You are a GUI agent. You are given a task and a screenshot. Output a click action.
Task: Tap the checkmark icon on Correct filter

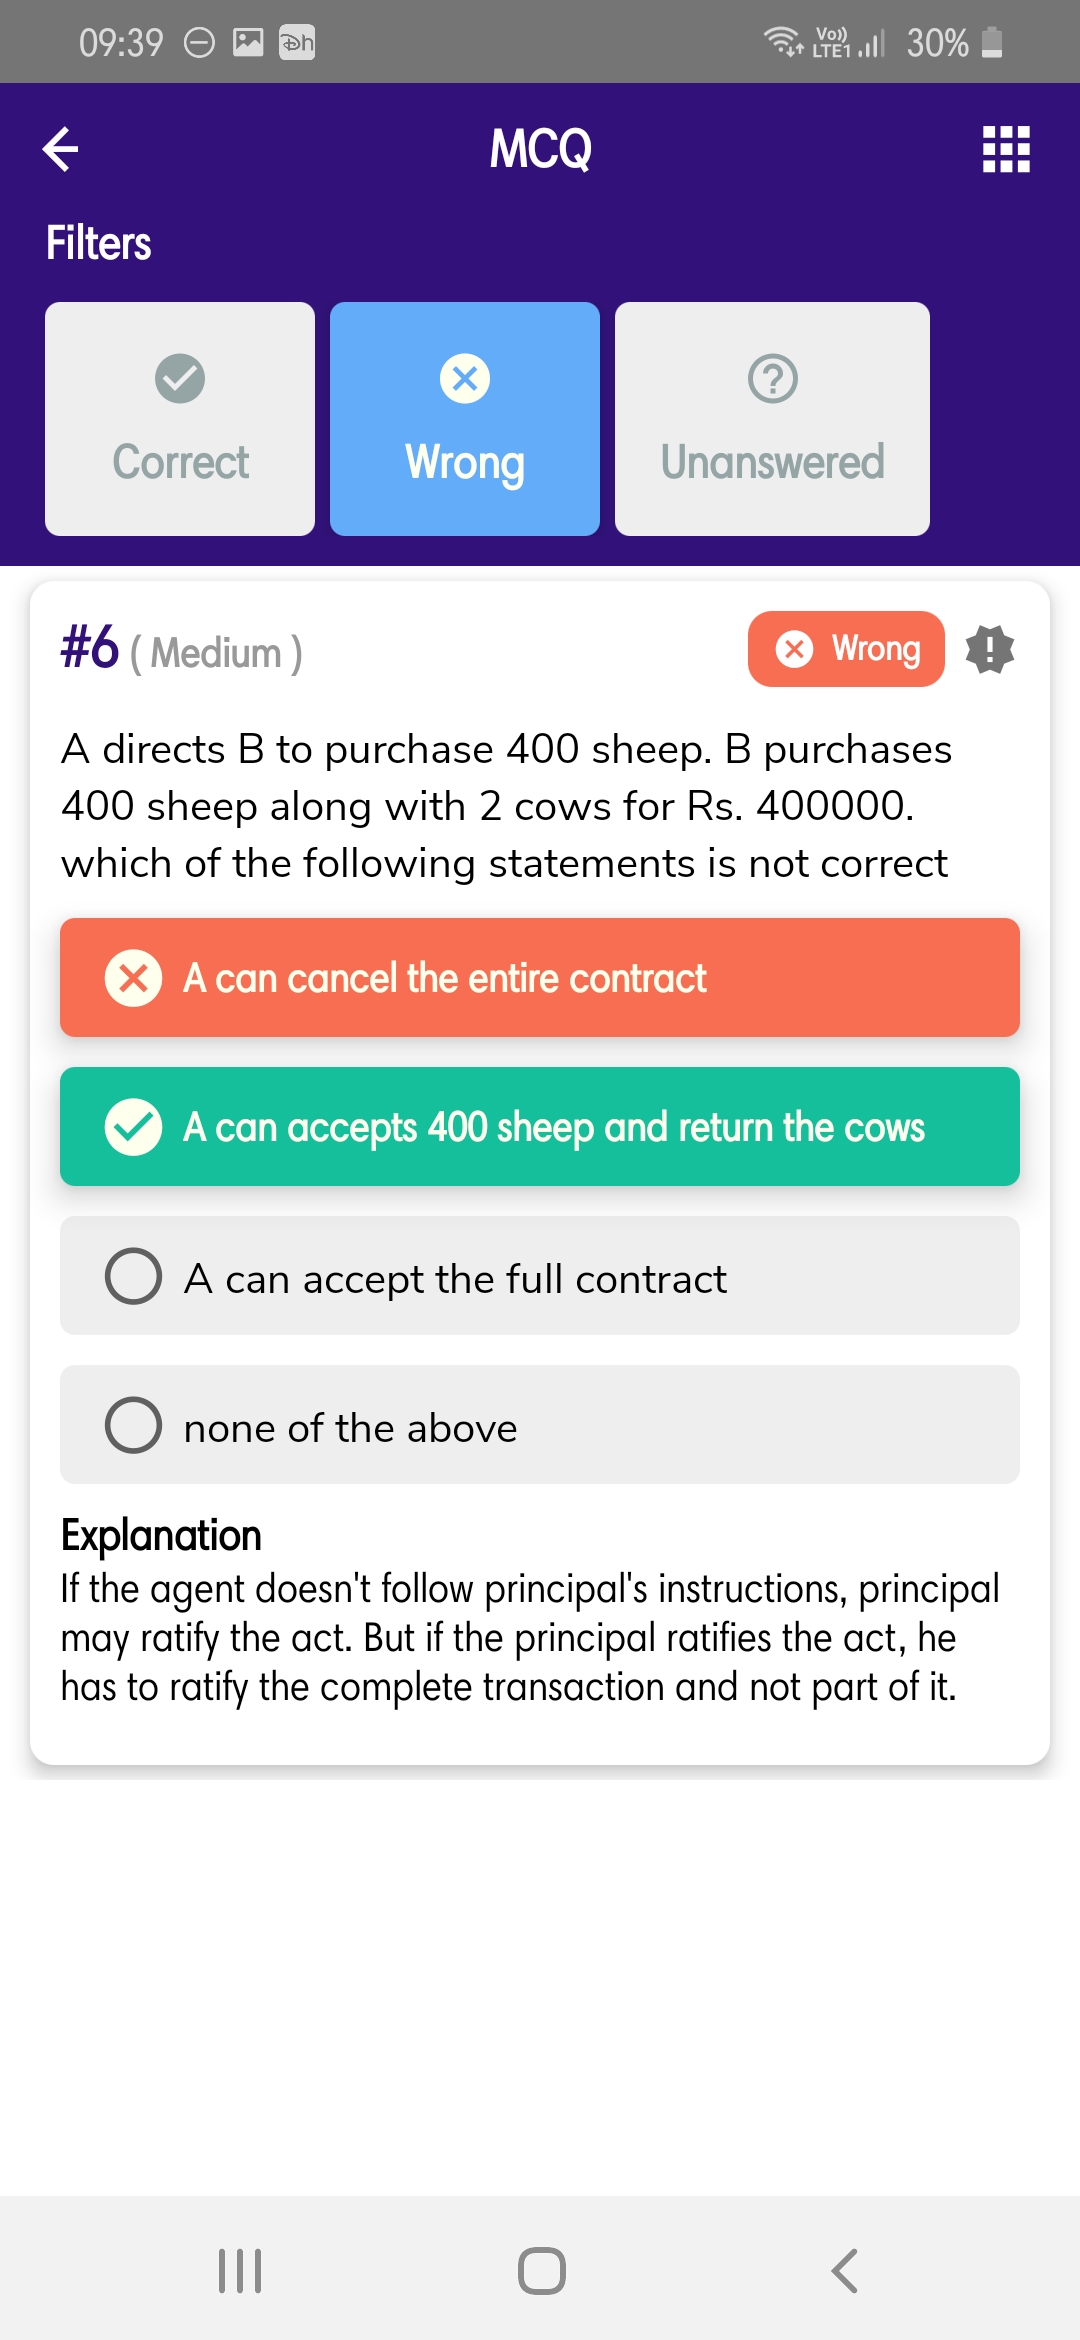[180, 379]
